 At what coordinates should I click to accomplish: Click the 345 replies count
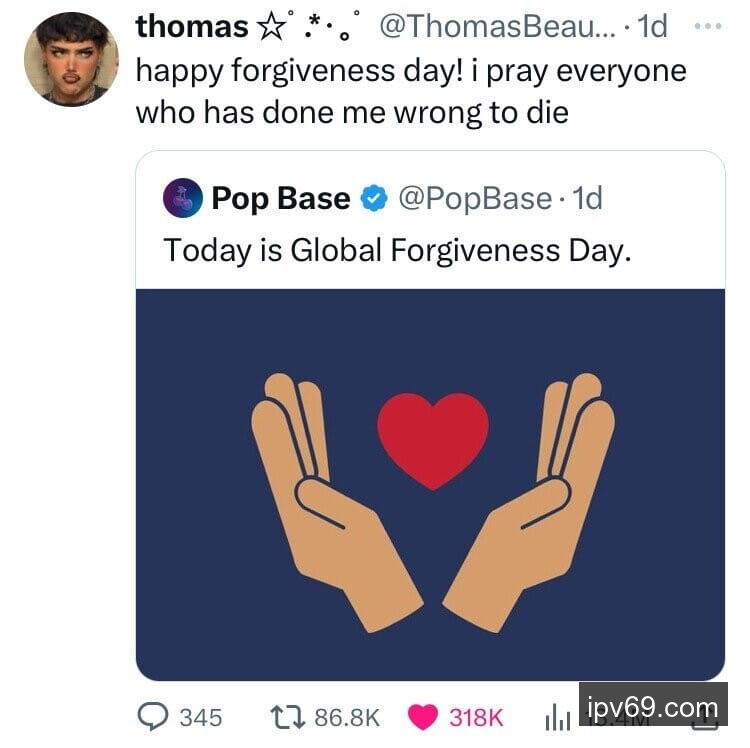click(x=200, y=716)
